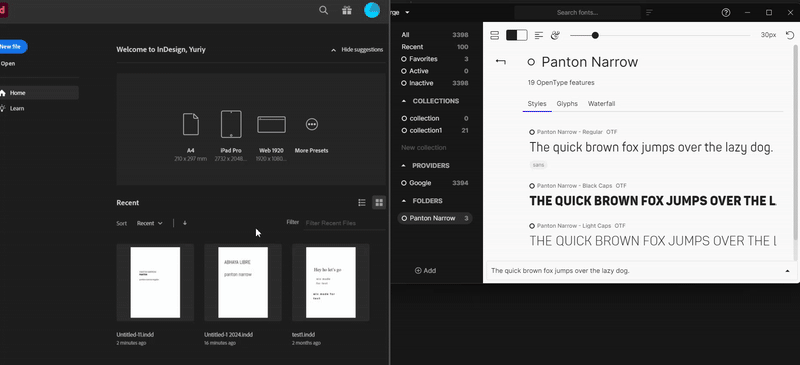Click the Learn lightbulb icon
The width and height of the screenshot is (800, 365).
[x=3, y=108]
